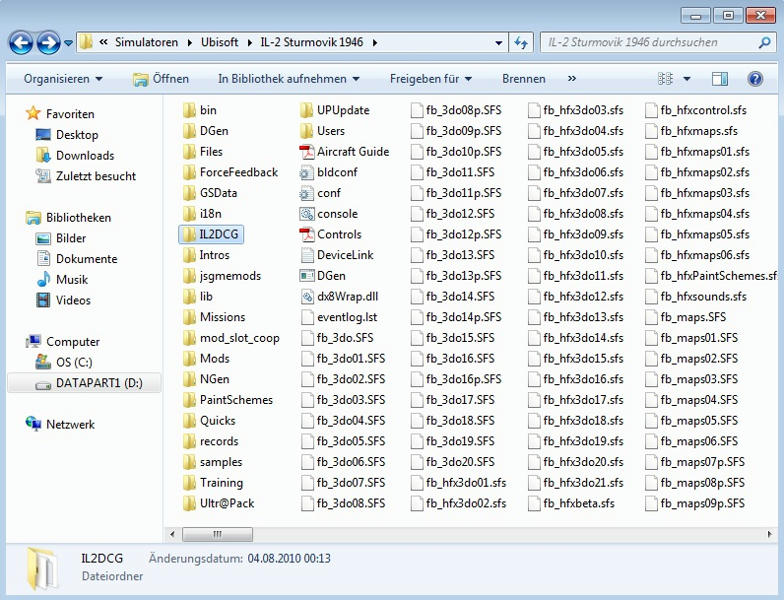This screenshot has width=784, height=600.
Task: Open the Dokumente library
Action: (76, 259)
